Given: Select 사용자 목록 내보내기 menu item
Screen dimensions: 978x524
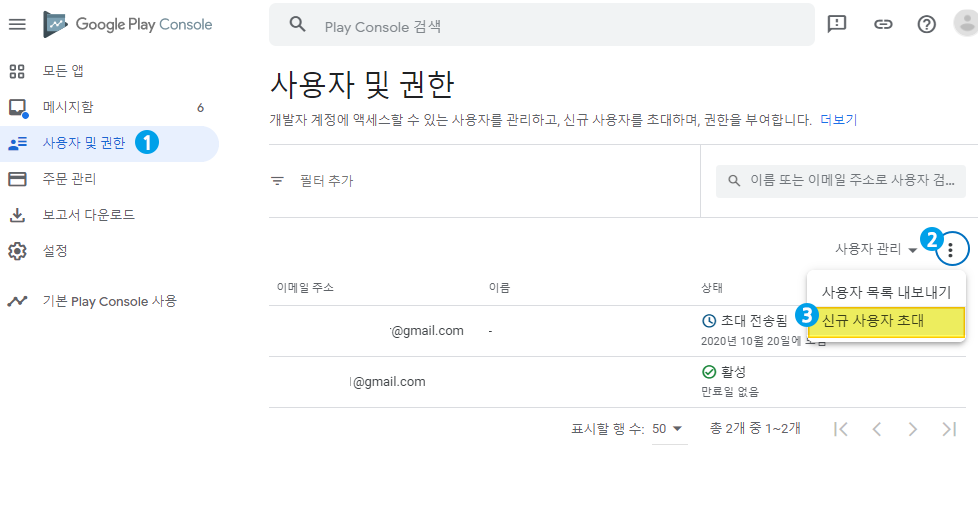Looking at the screenshot, I should tap(886, 292).
